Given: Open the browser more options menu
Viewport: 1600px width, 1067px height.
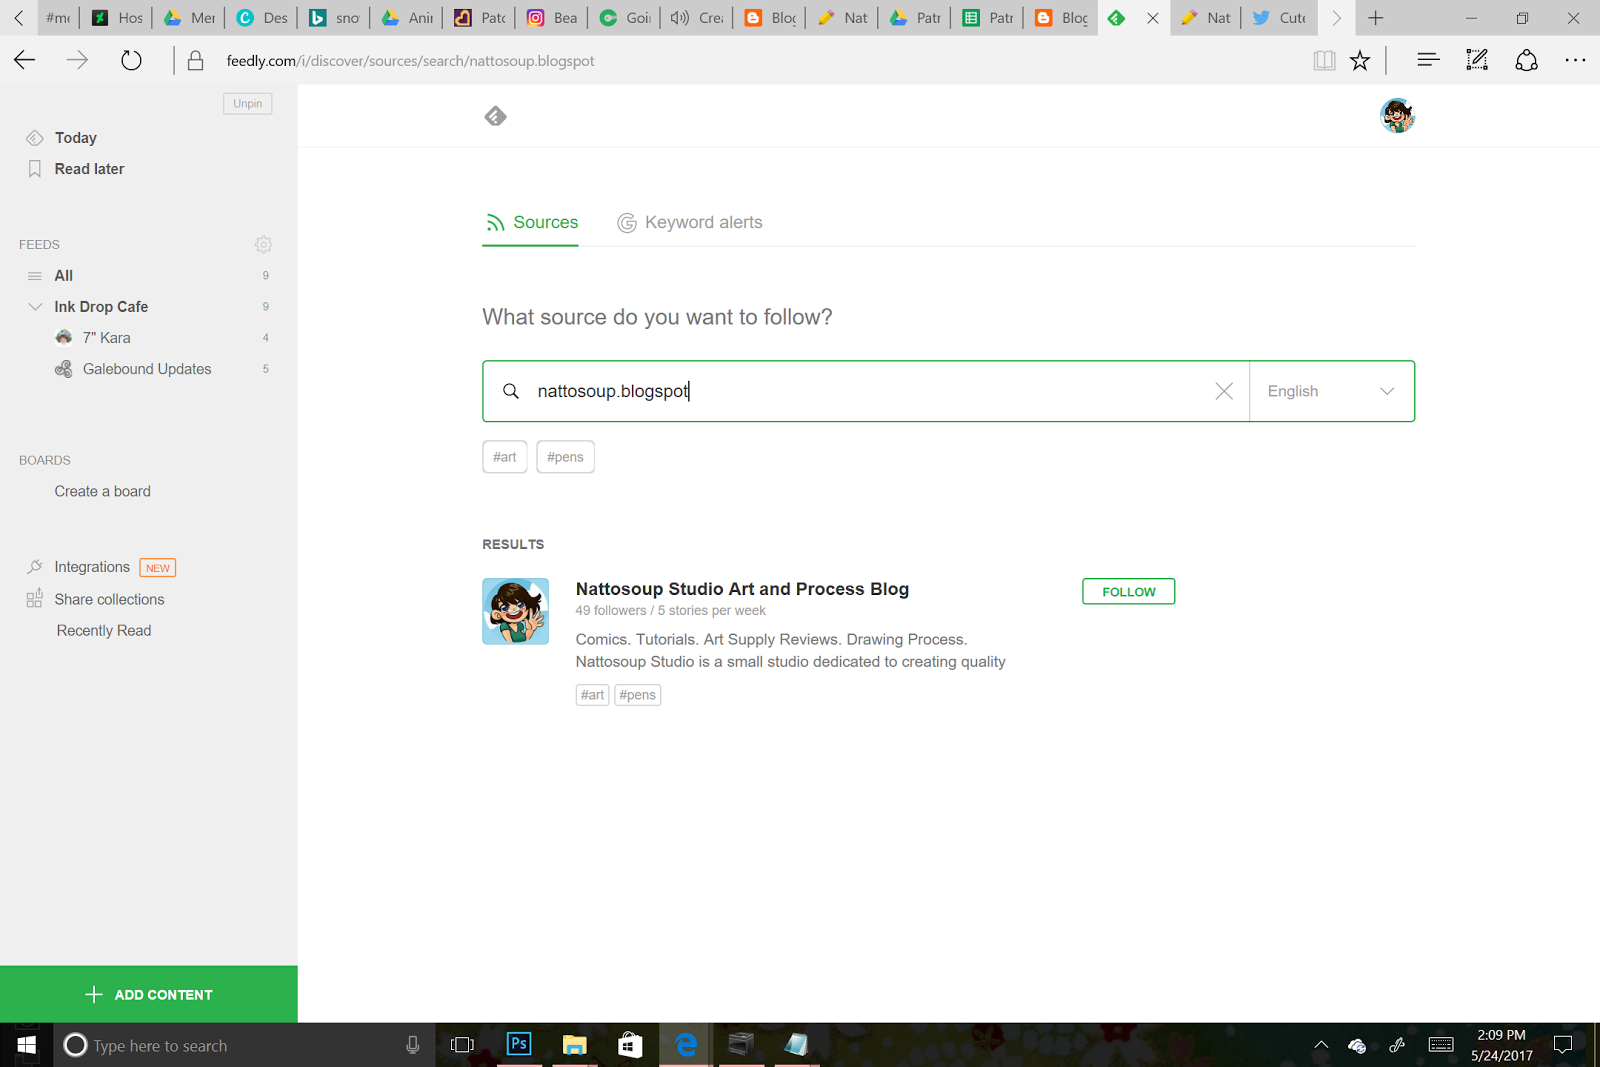Looking at the screenshot, I should point(1575,61).
